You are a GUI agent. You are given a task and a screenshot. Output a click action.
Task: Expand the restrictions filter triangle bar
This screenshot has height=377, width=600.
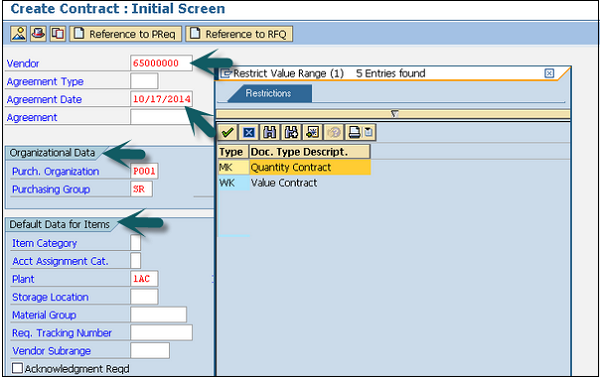393,114
